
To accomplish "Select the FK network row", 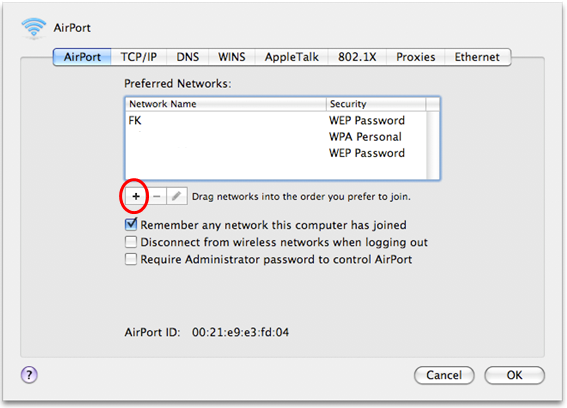I will click(x=276, y=120).
